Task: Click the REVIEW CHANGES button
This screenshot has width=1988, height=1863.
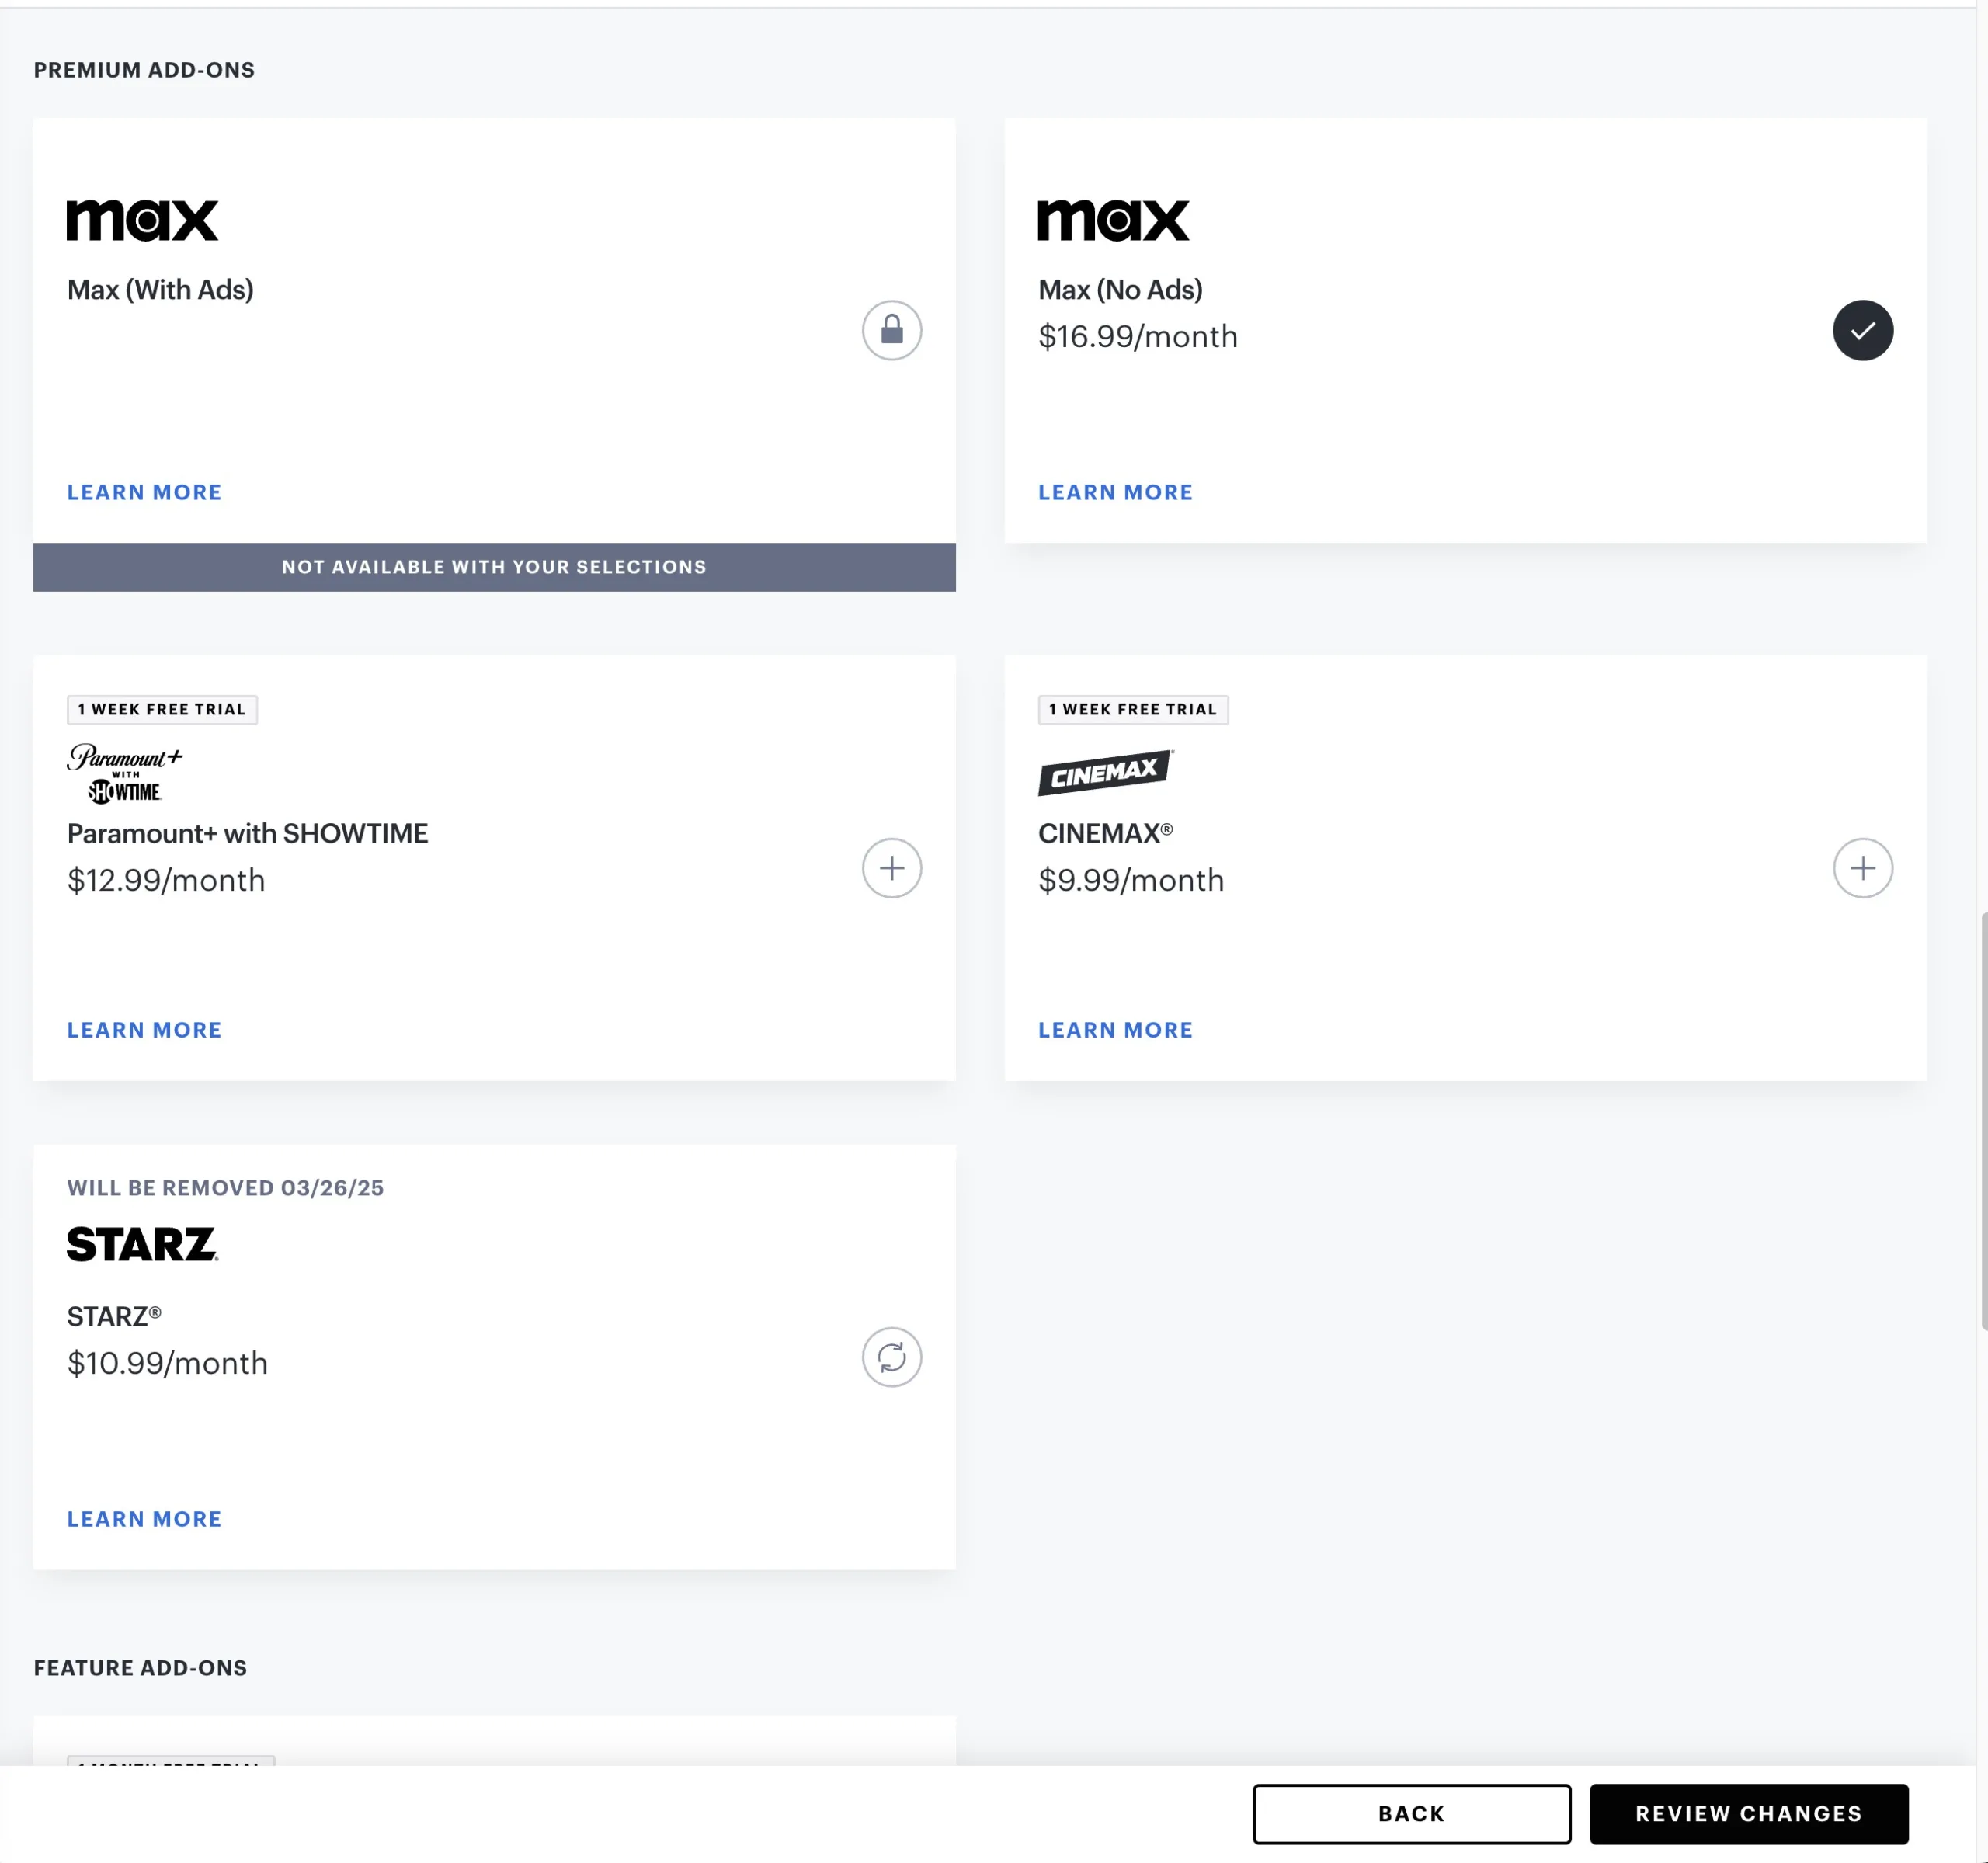Action: (1747, 1813)
